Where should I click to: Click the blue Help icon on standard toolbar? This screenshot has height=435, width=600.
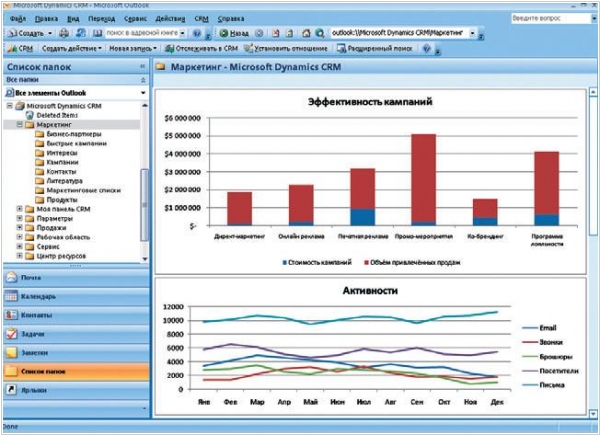(197, 33)
